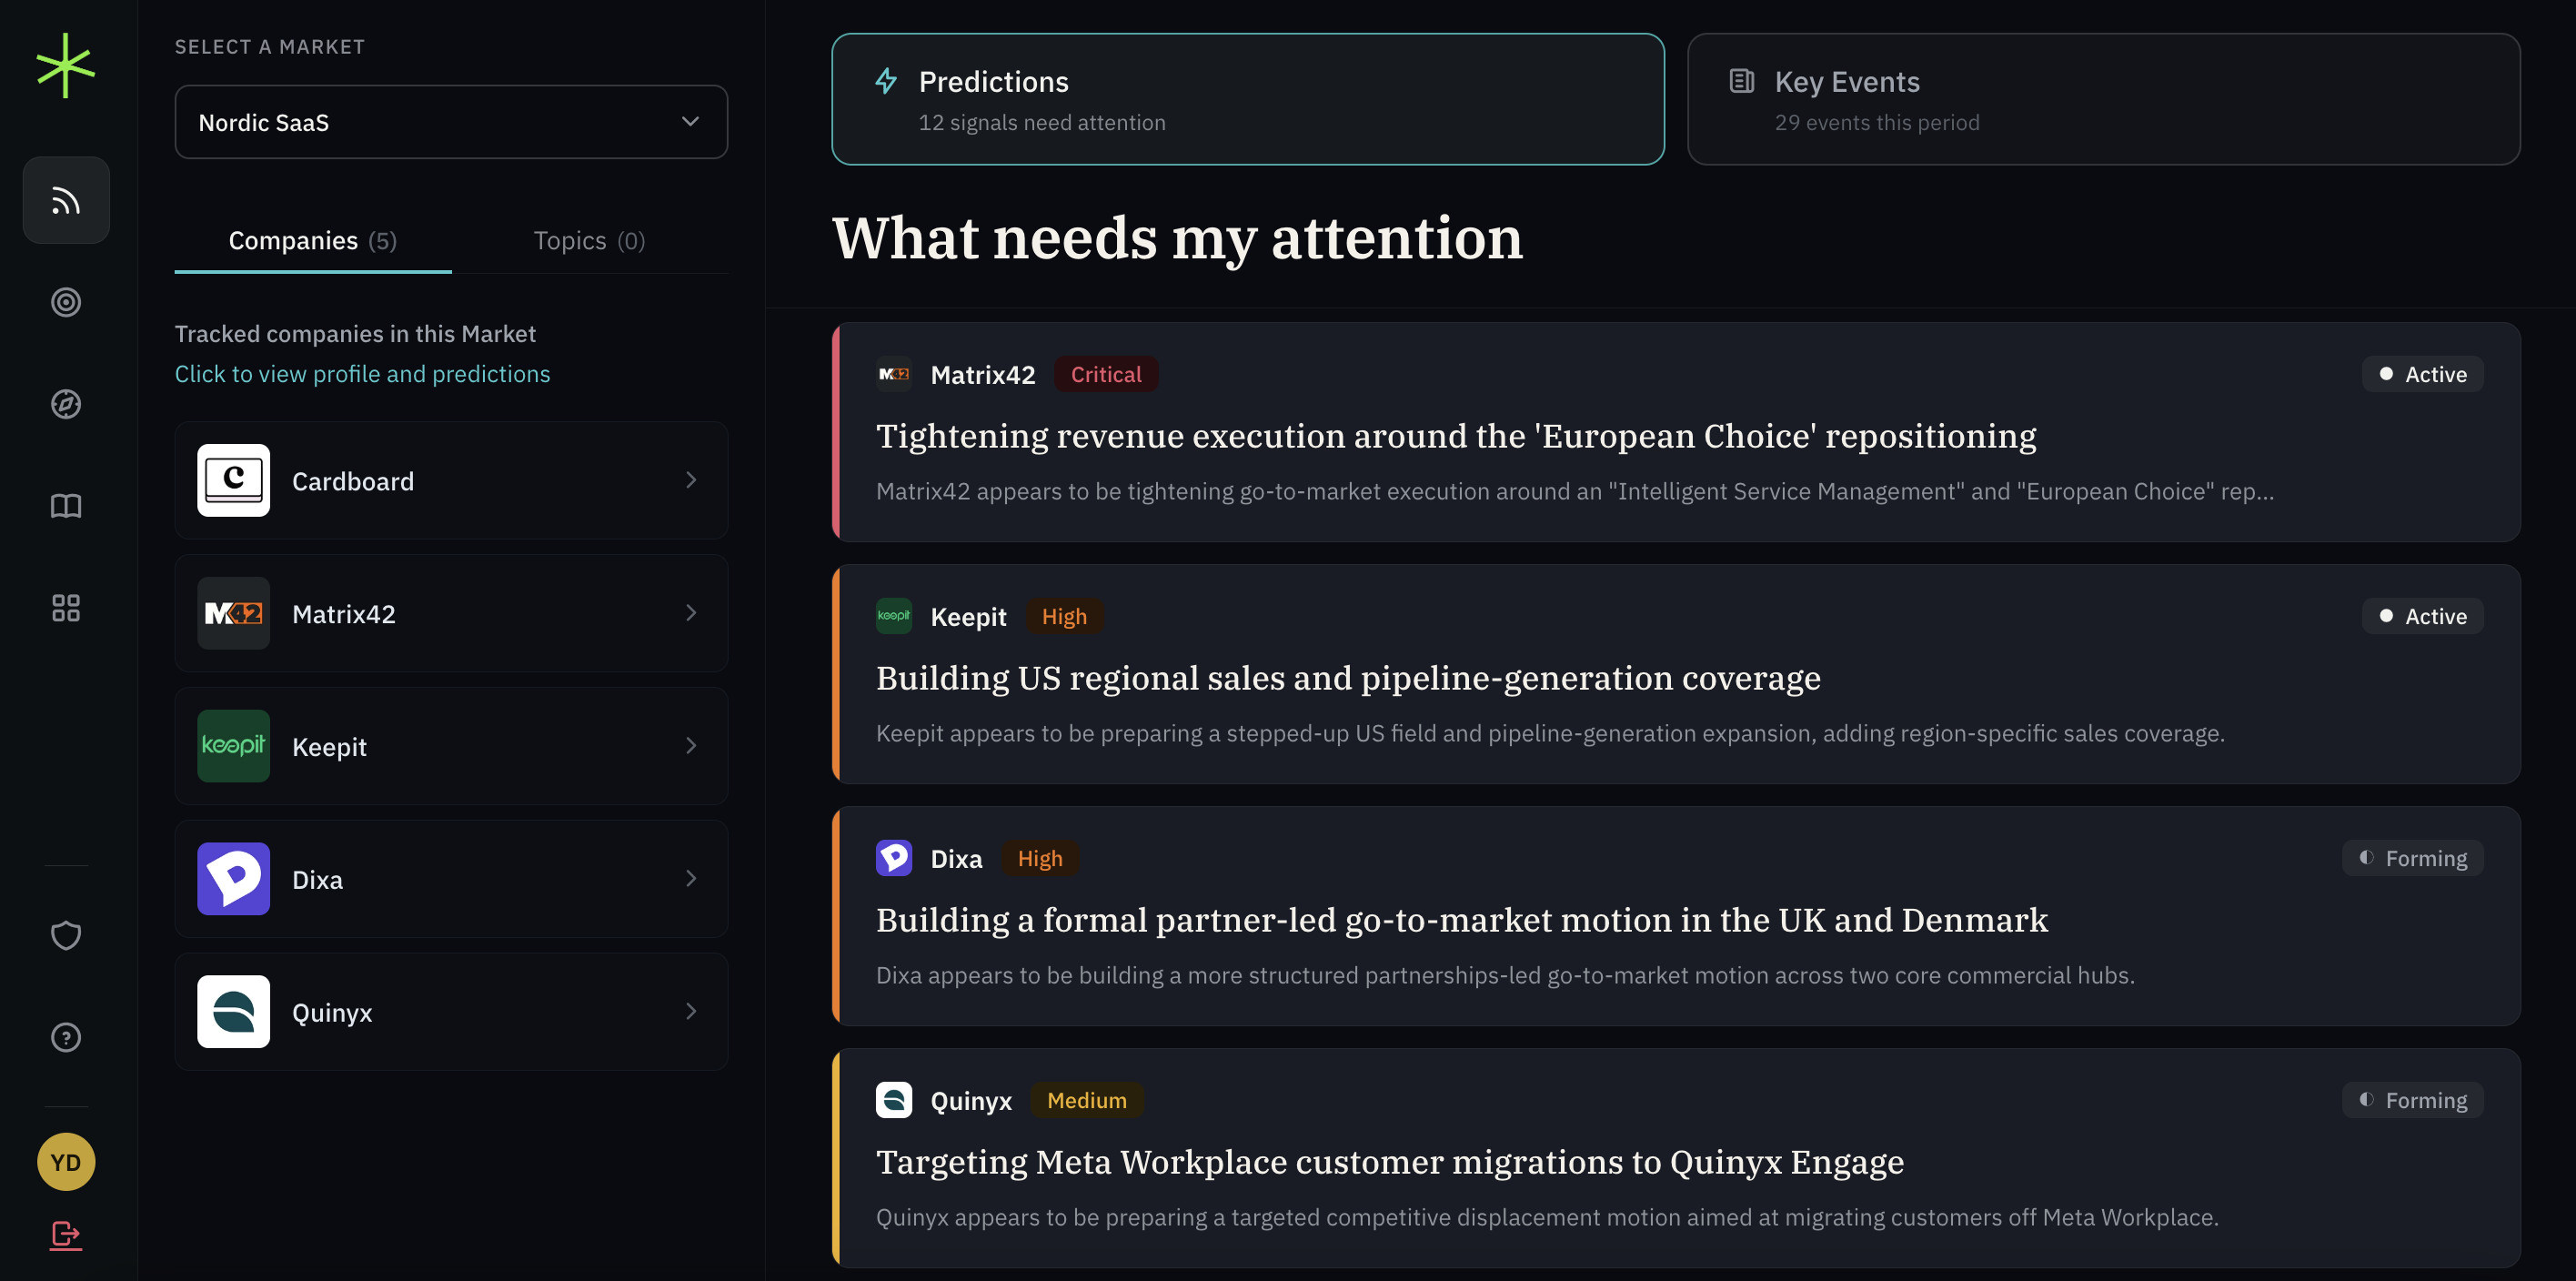
Task: Open Quinyx company name in list
Action: click(x=332, y=1013)
